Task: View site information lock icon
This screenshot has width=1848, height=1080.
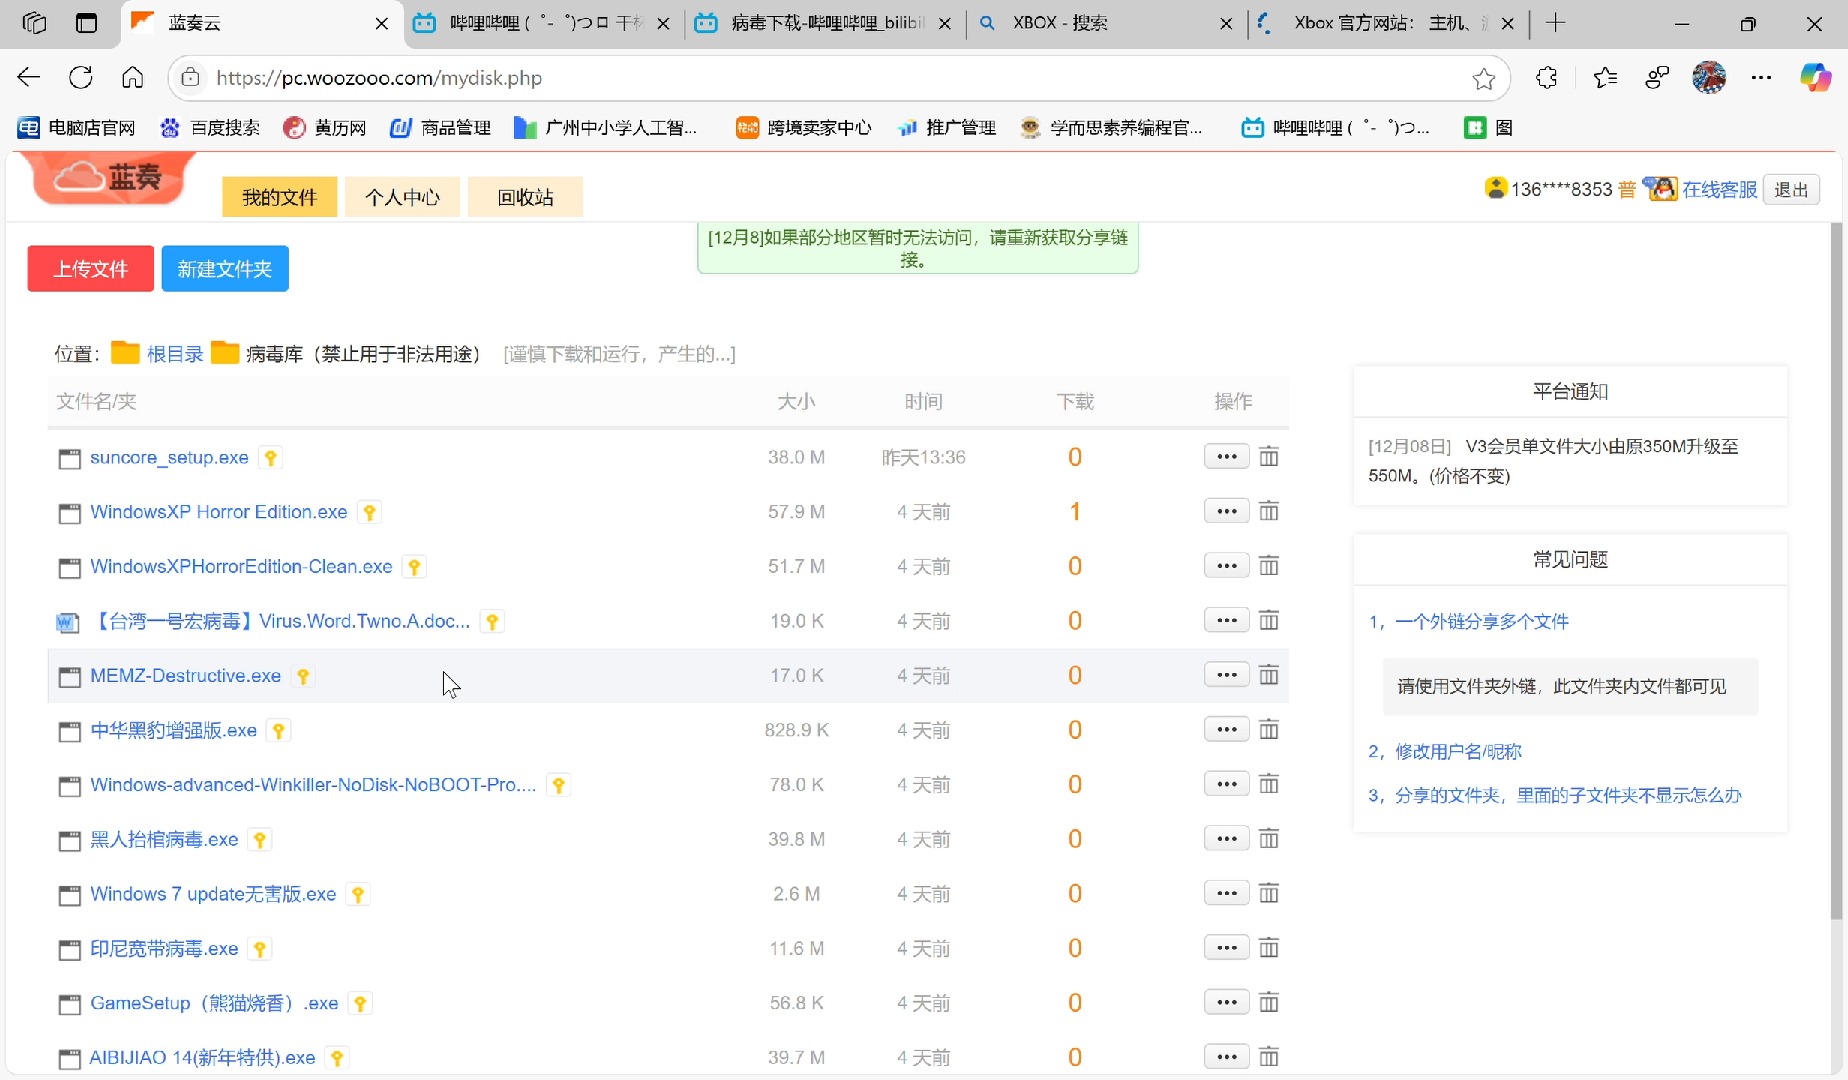Action: pos(191,78)
